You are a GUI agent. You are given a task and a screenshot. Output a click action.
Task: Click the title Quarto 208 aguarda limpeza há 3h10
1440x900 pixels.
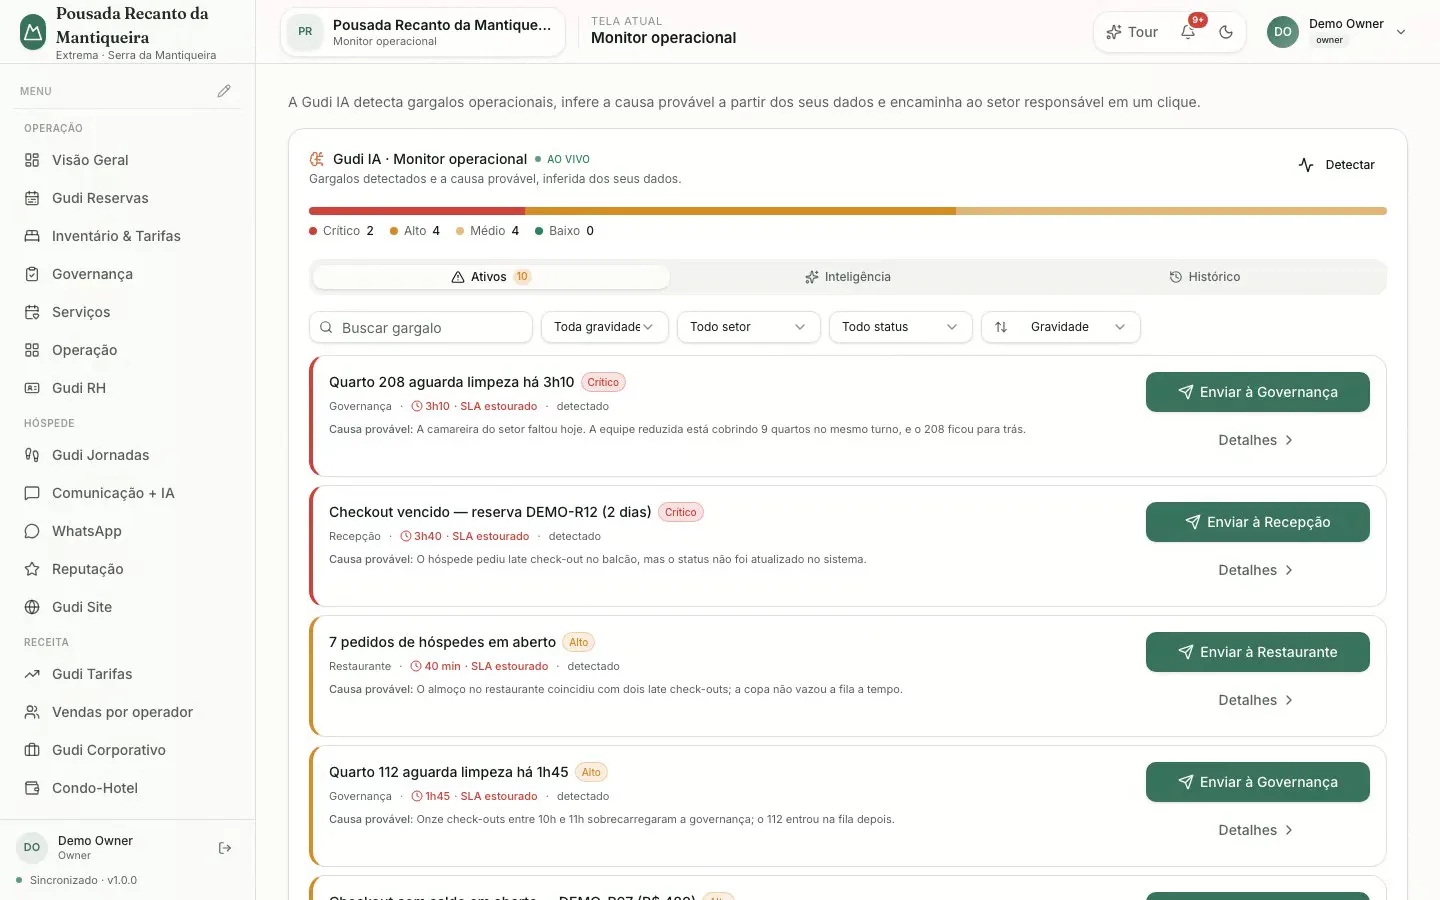click(x=452, y=382)
